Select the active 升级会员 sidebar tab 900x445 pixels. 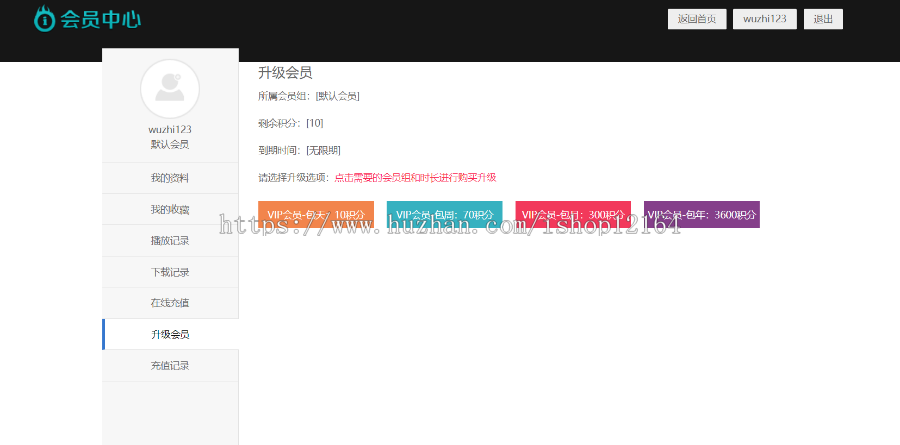170,334
